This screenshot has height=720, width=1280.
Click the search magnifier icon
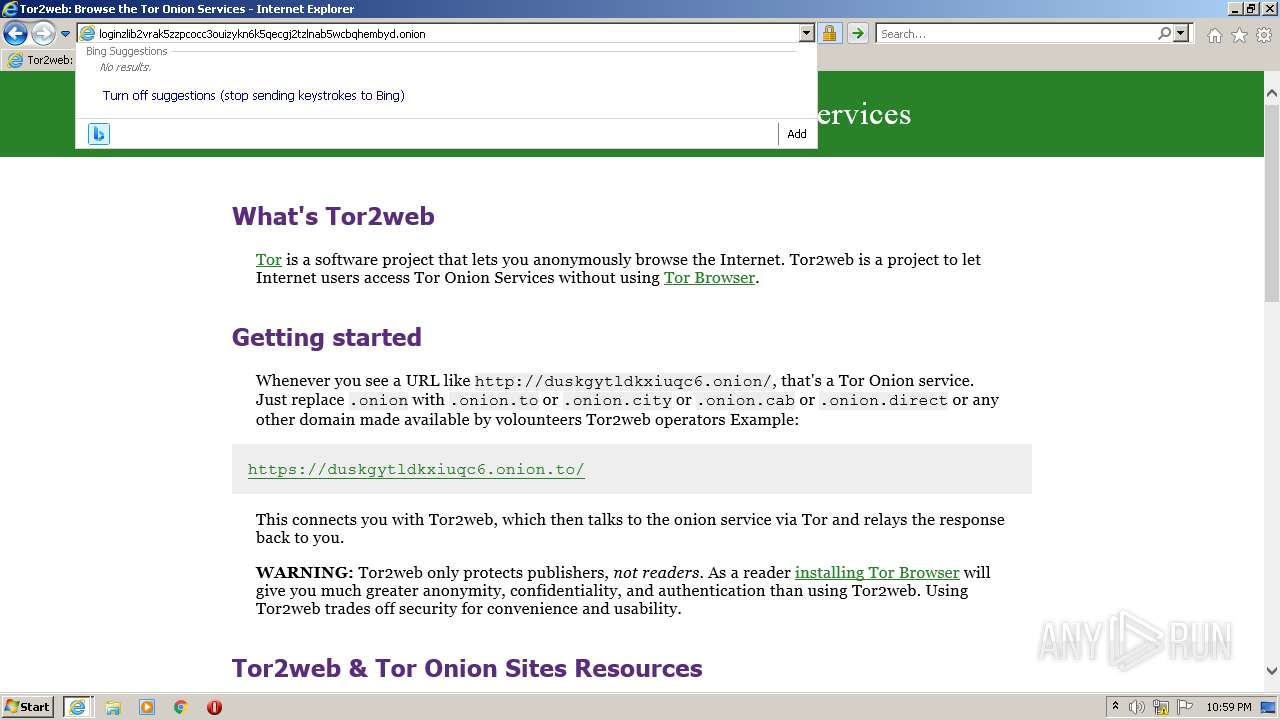[1164, 34]
